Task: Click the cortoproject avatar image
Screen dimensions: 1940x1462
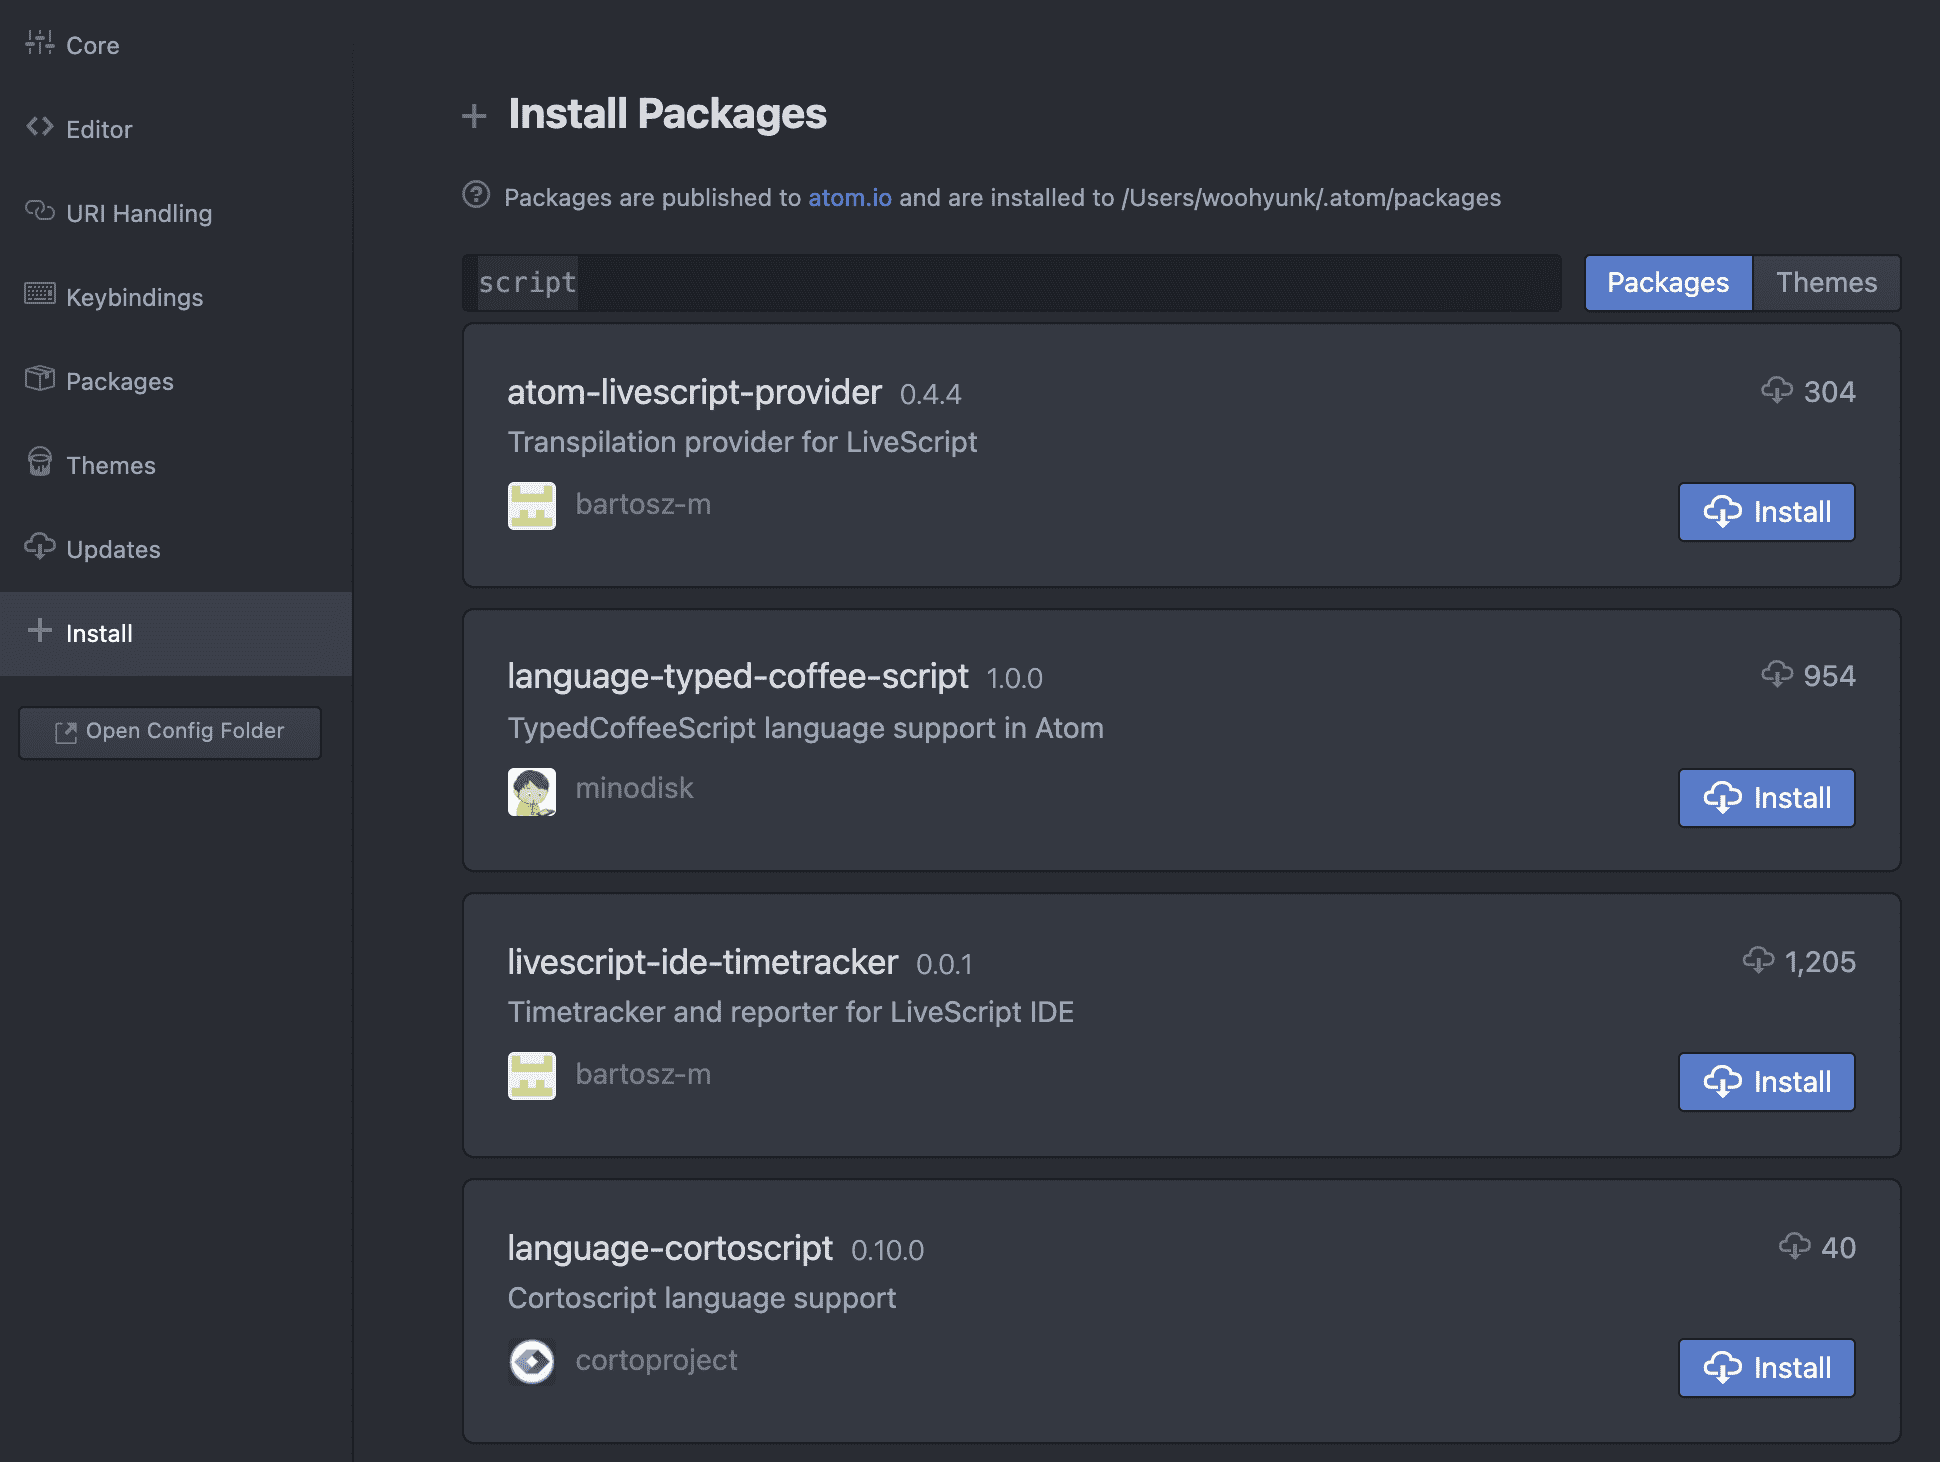Action: pyautogui.click(x=532, y=1362)
